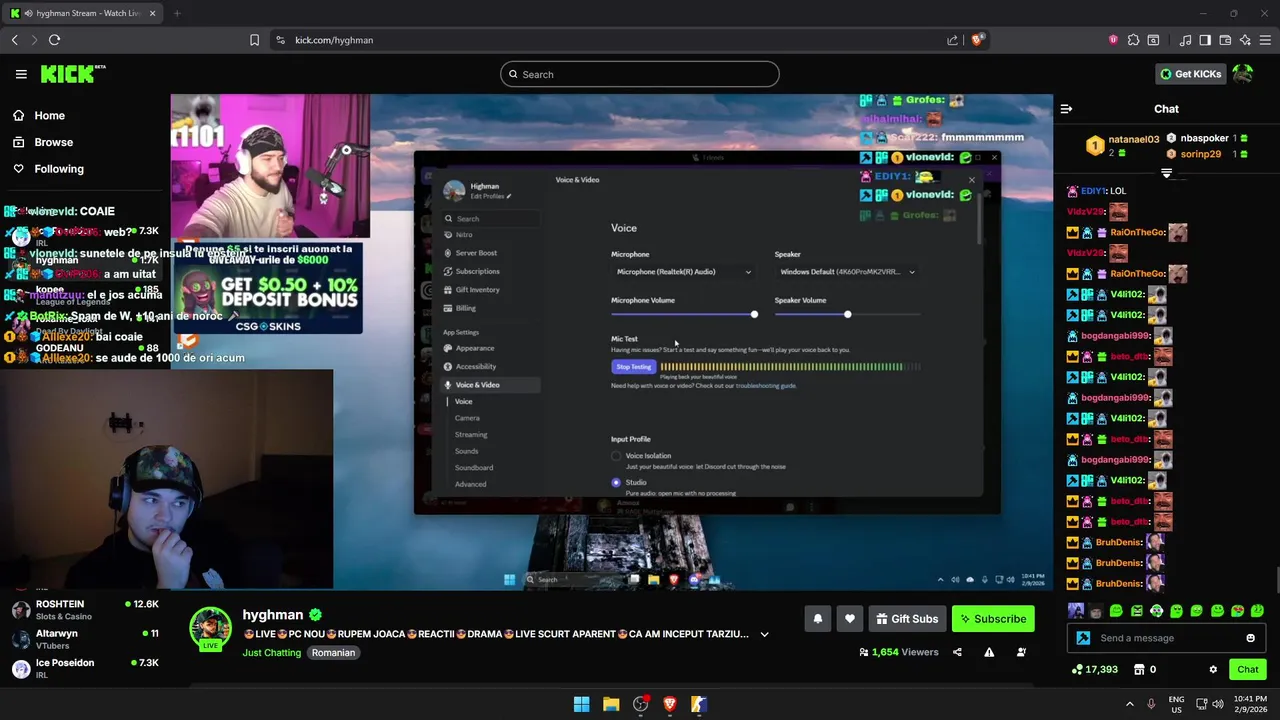Adjust Microphone Volume slider handle

click(x=754, y=315)
